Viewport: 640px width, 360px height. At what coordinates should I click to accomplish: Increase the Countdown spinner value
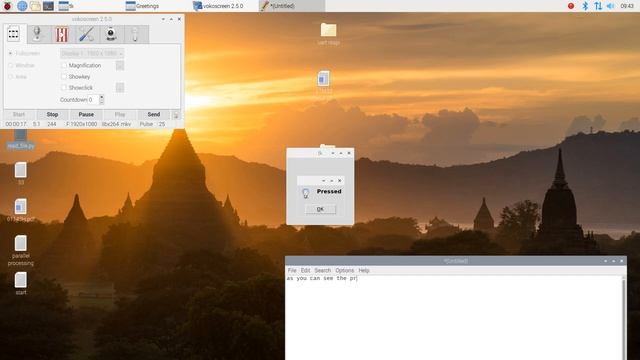(x=102, y=97)
